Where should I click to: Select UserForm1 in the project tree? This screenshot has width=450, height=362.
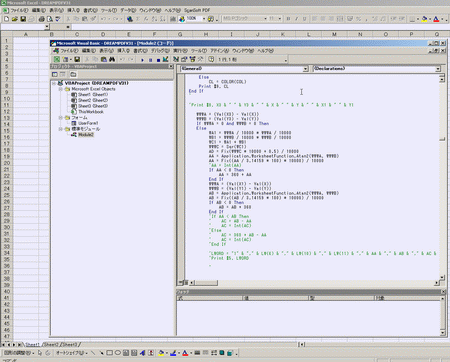pos(88,123)
